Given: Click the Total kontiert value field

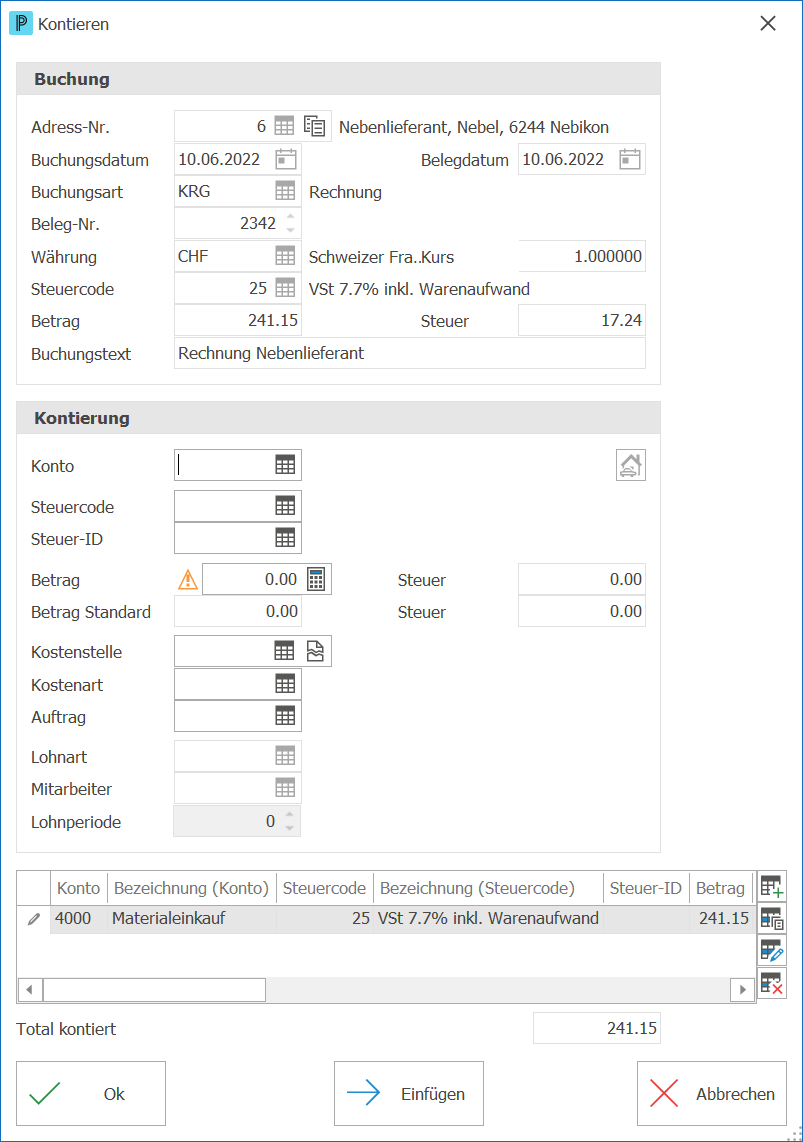Looking at the screenshot, I should click(597, 1028).
